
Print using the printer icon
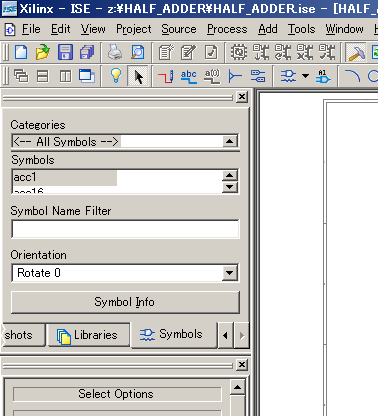tap(115, 52)
